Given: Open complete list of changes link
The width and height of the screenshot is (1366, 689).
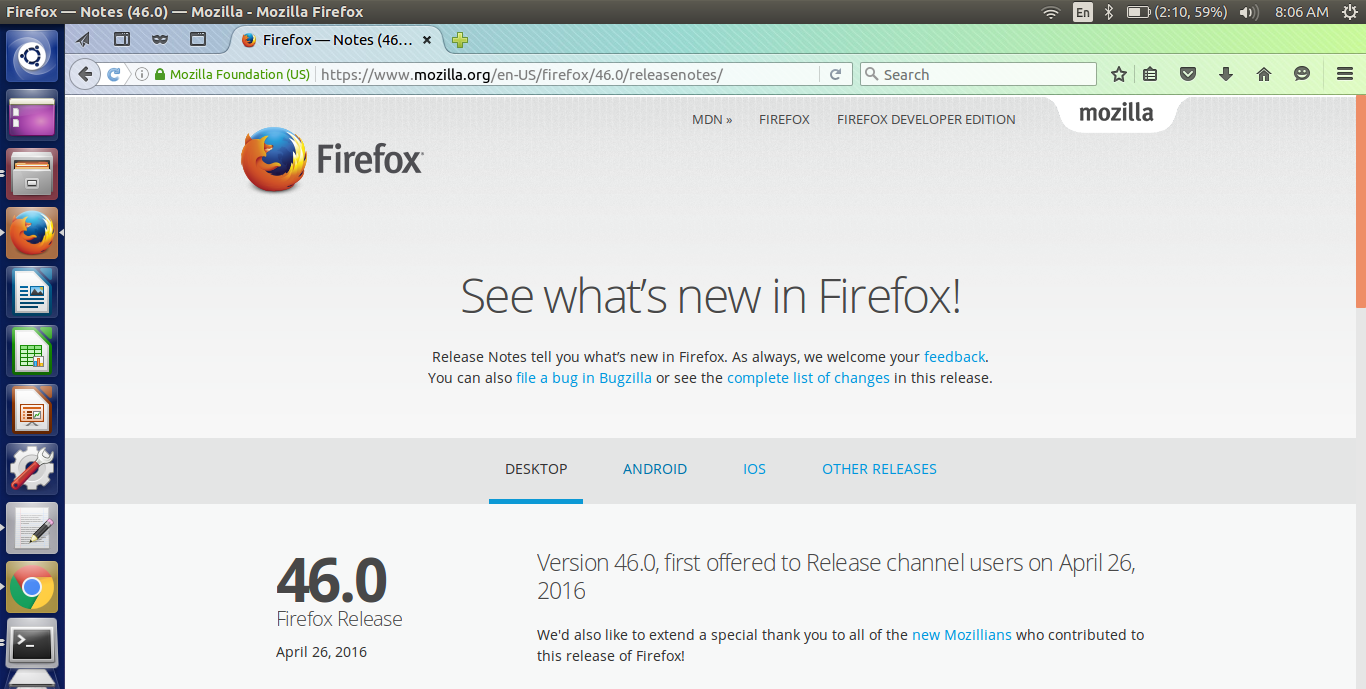Looking at the screenshot, I should tap(808, 378).
